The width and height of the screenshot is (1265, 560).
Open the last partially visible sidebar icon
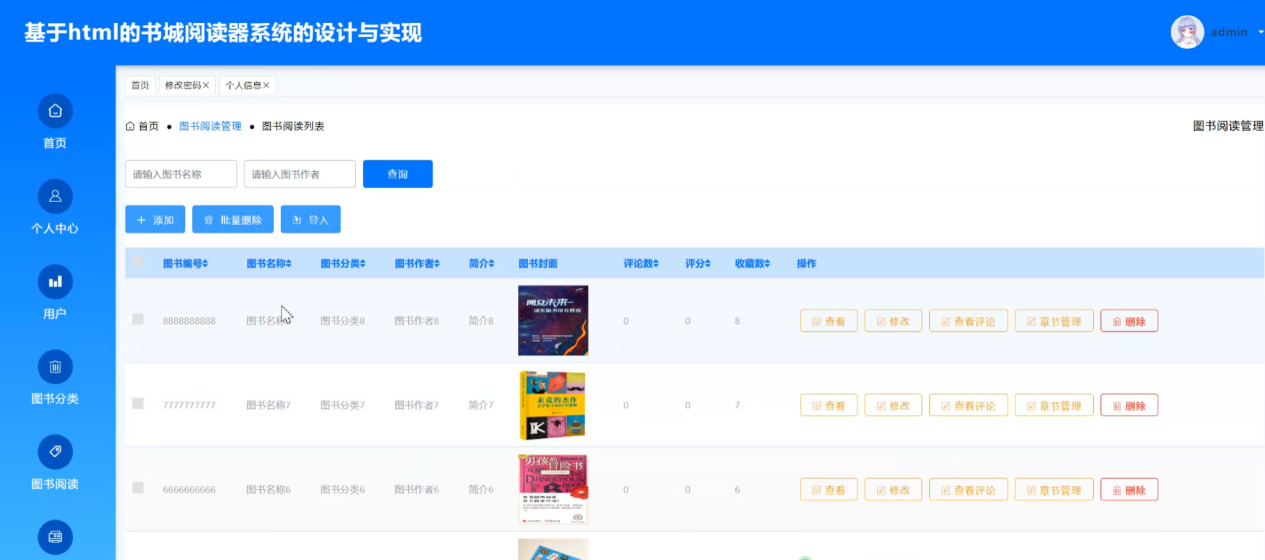pos(55,537)
